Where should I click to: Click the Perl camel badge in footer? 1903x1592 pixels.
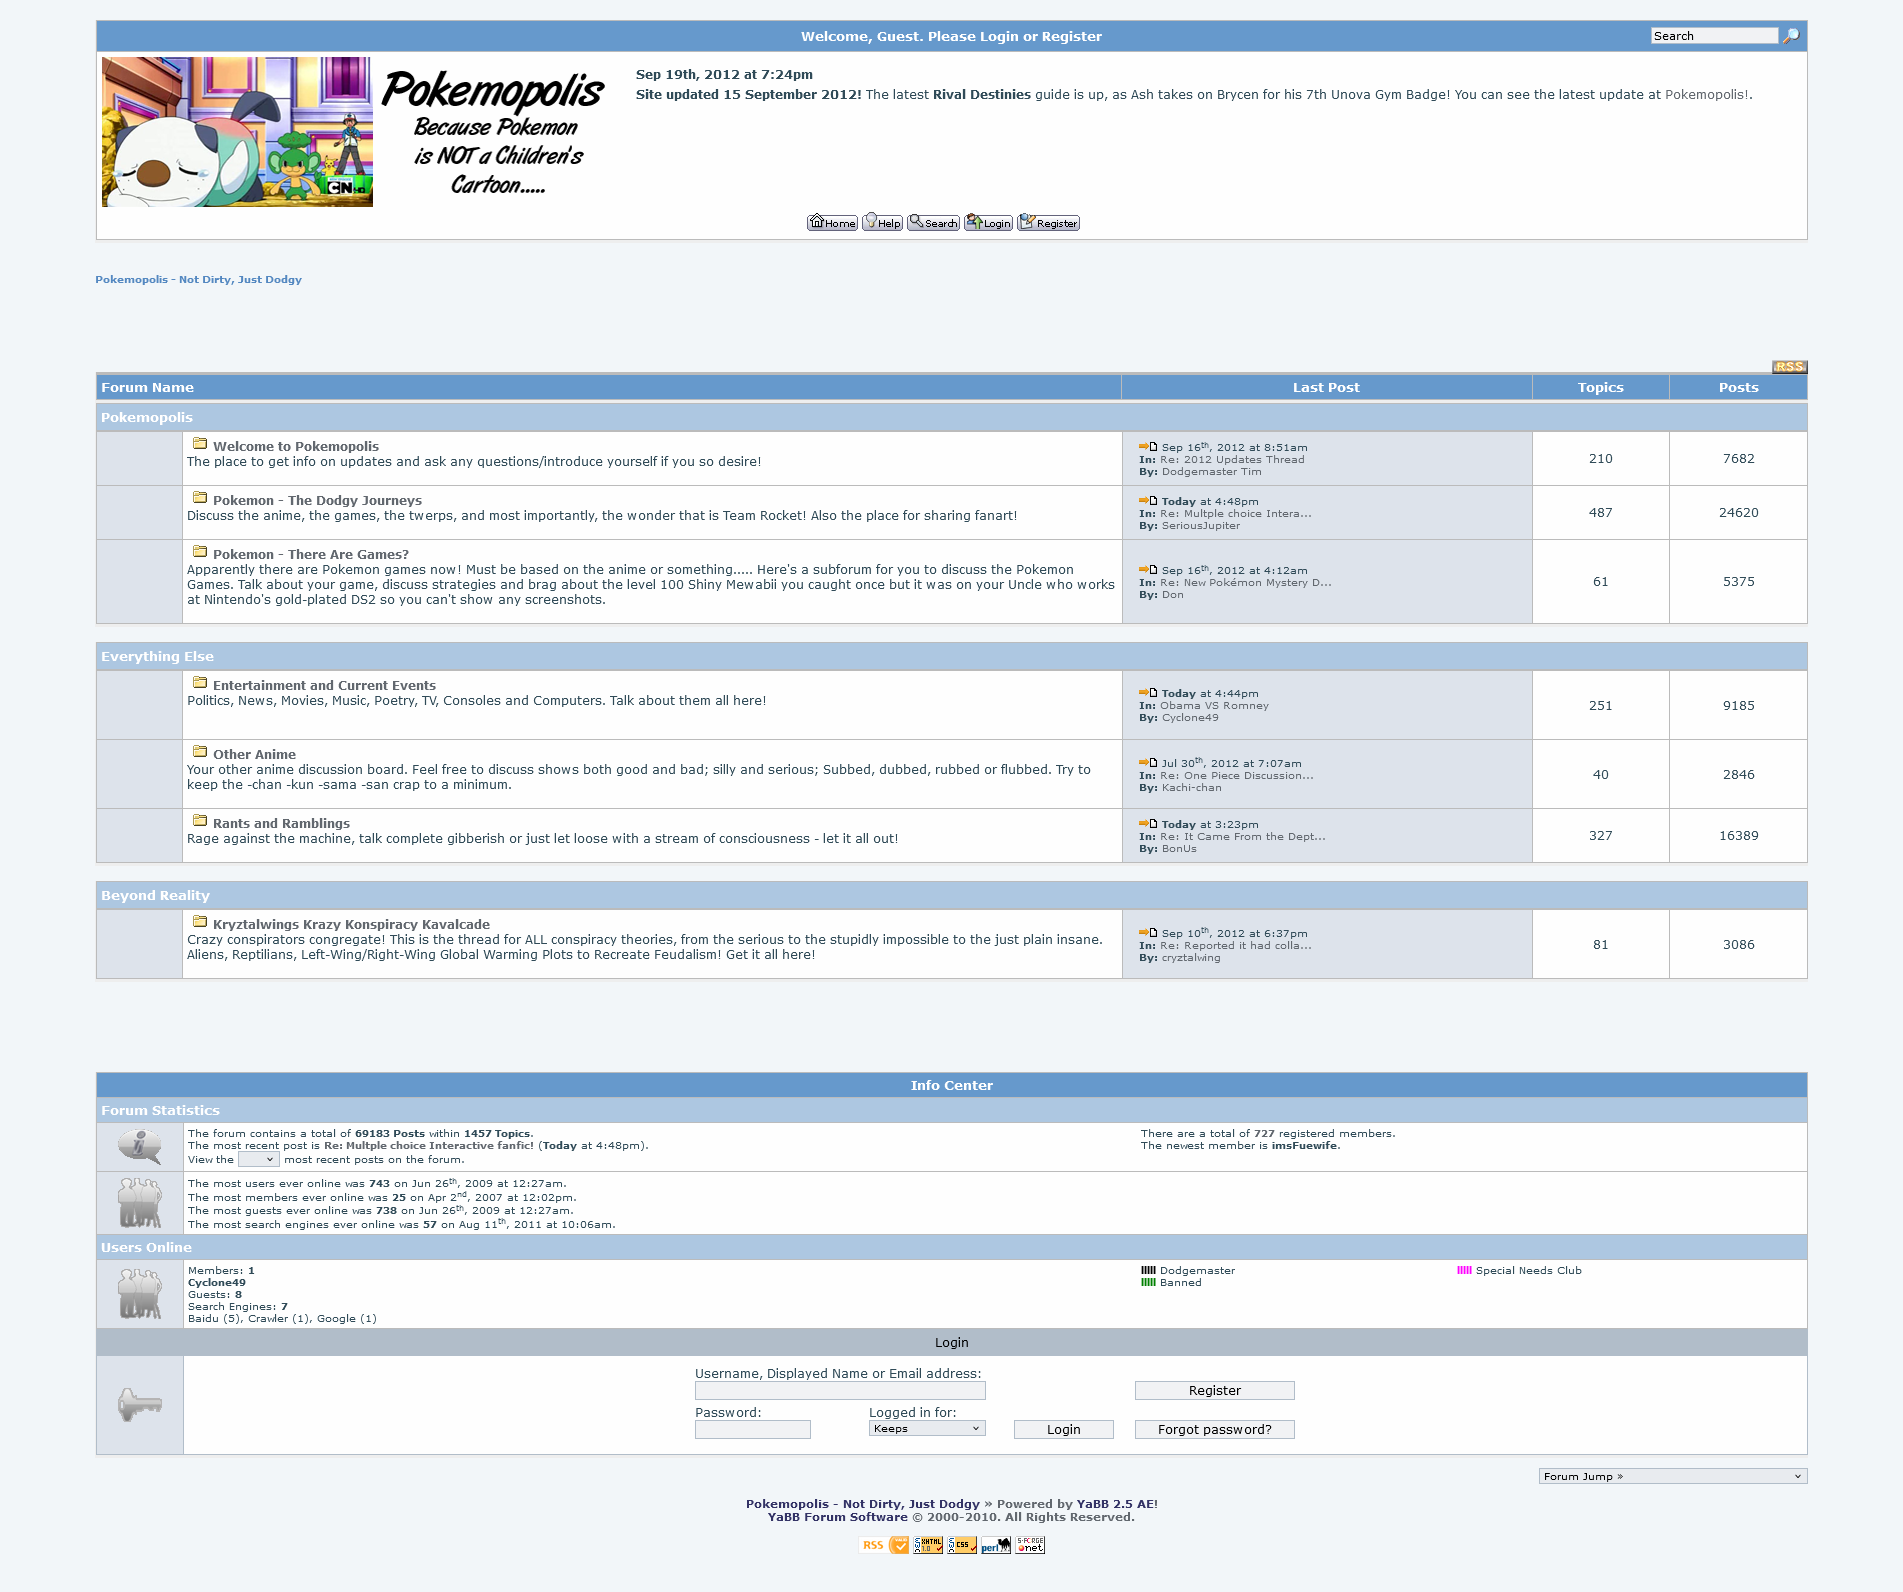(996, 1545)
